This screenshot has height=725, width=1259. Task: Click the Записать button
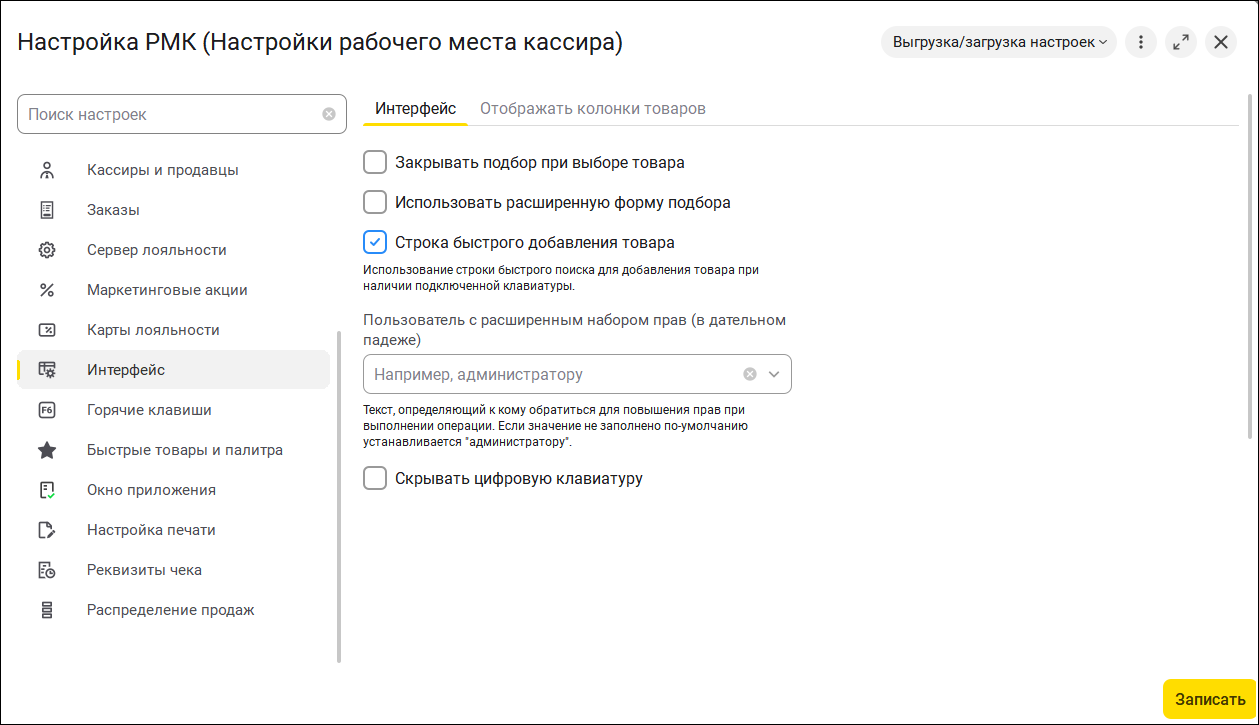coord(1210,699)
